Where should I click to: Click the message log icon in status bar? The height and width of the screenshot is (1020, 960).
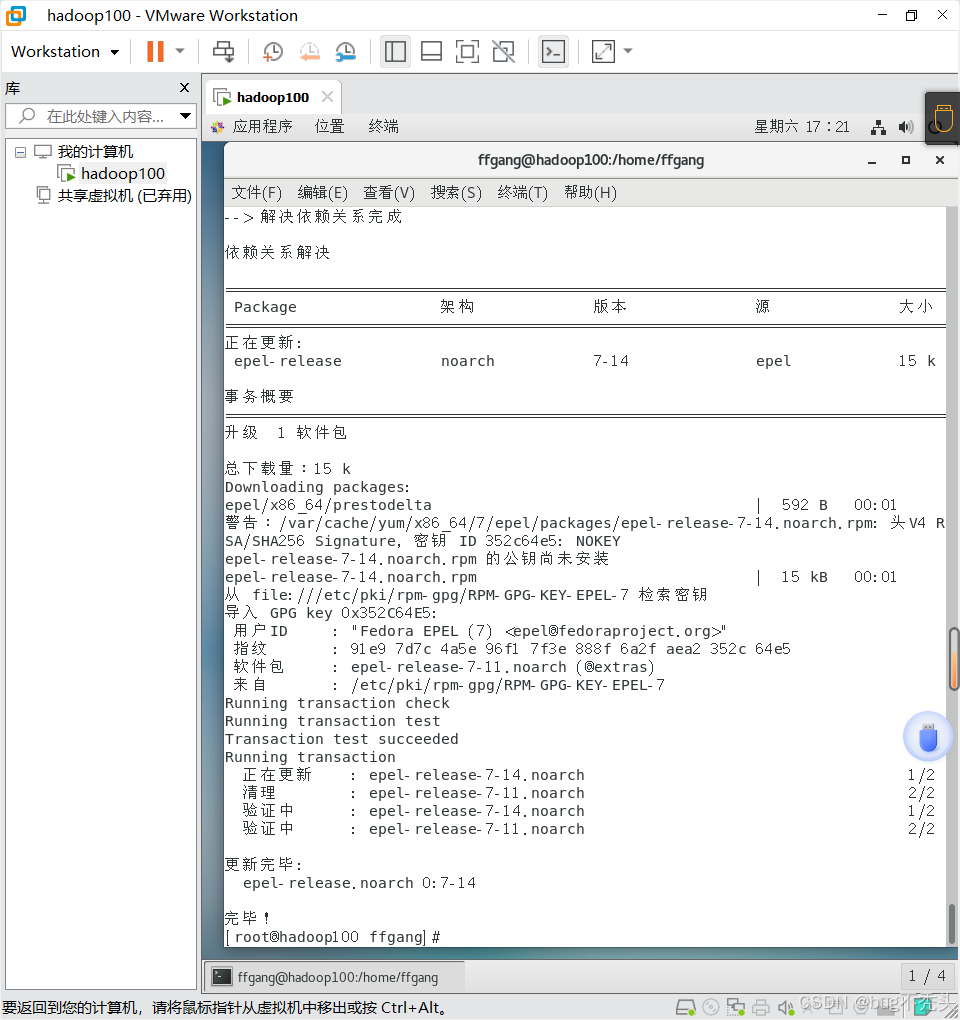(924, 1008)
